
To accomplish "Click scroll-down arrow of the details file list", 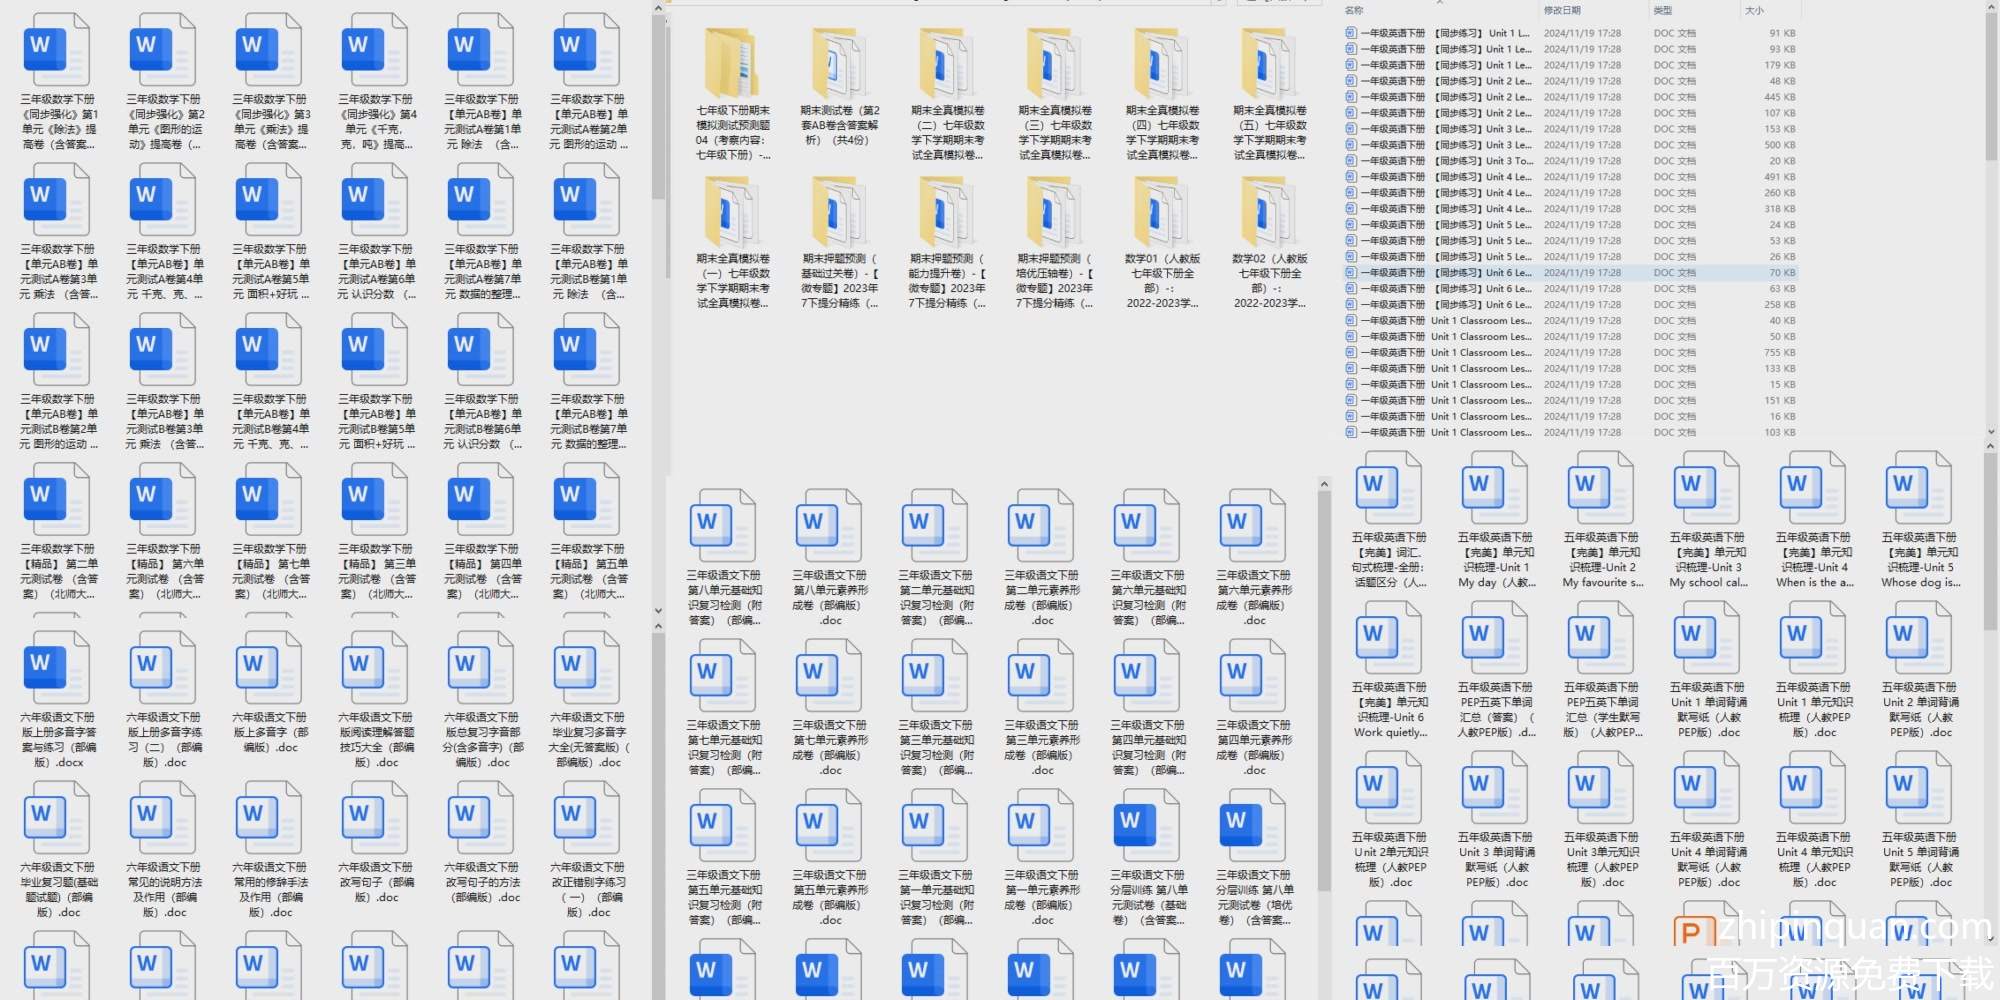I will point(1990,432).
